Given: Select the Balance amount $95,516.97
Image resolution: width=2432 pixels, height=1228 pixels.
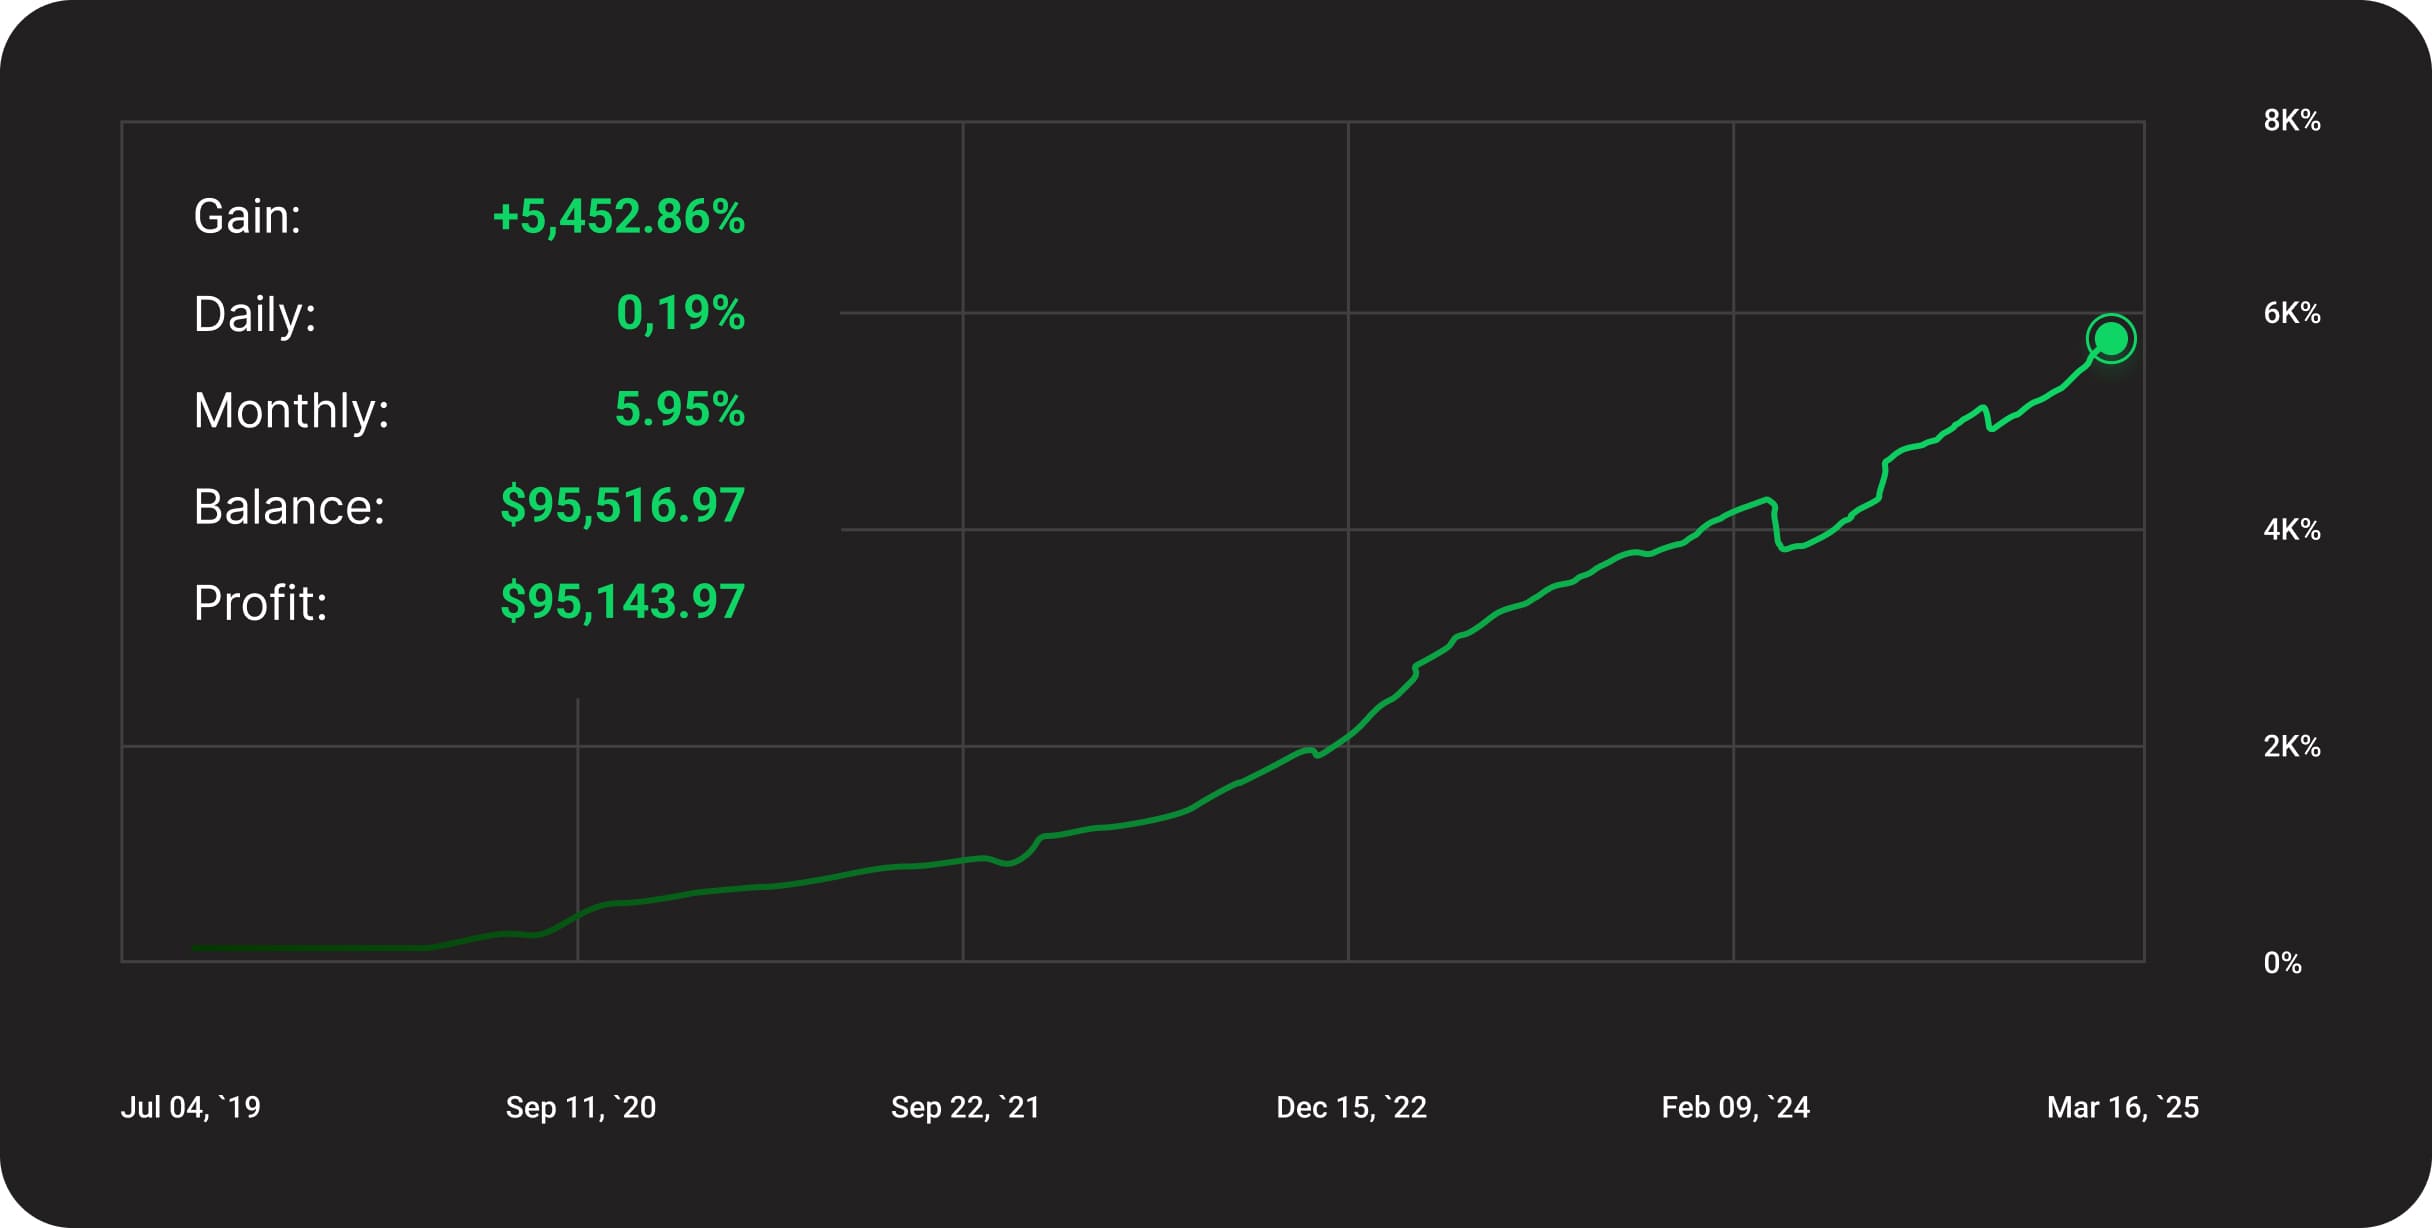Looking at the screenshot, I should (622, 505).
